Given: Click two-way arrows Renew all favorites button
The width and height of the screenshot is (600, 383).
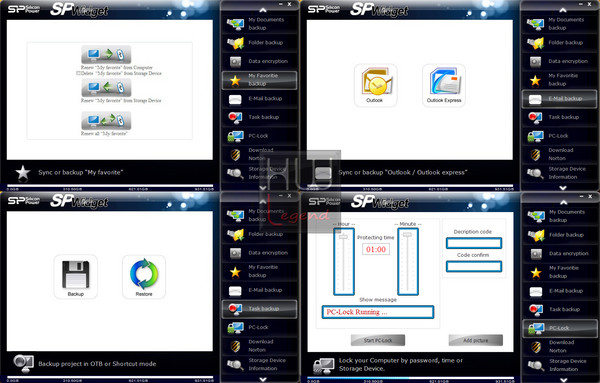Looking at the screenshot, I should click(x=106, y=121).
